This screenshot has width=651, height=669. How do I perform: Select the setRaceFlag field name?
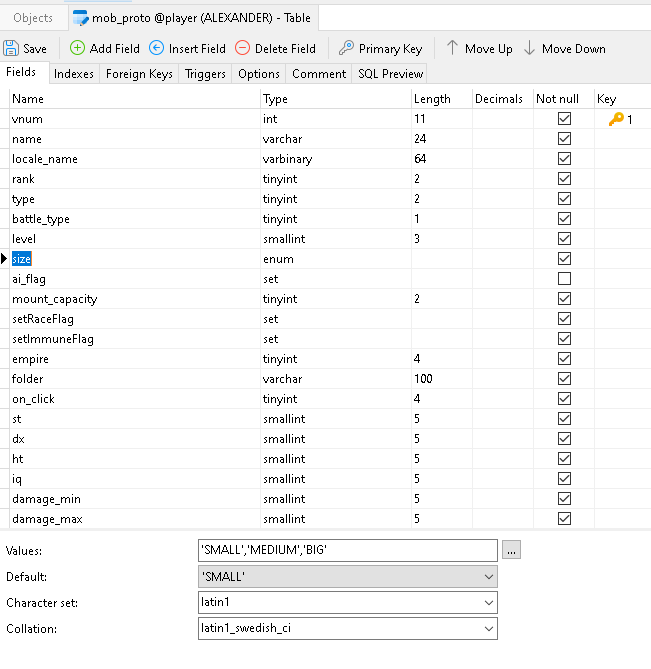43,319
